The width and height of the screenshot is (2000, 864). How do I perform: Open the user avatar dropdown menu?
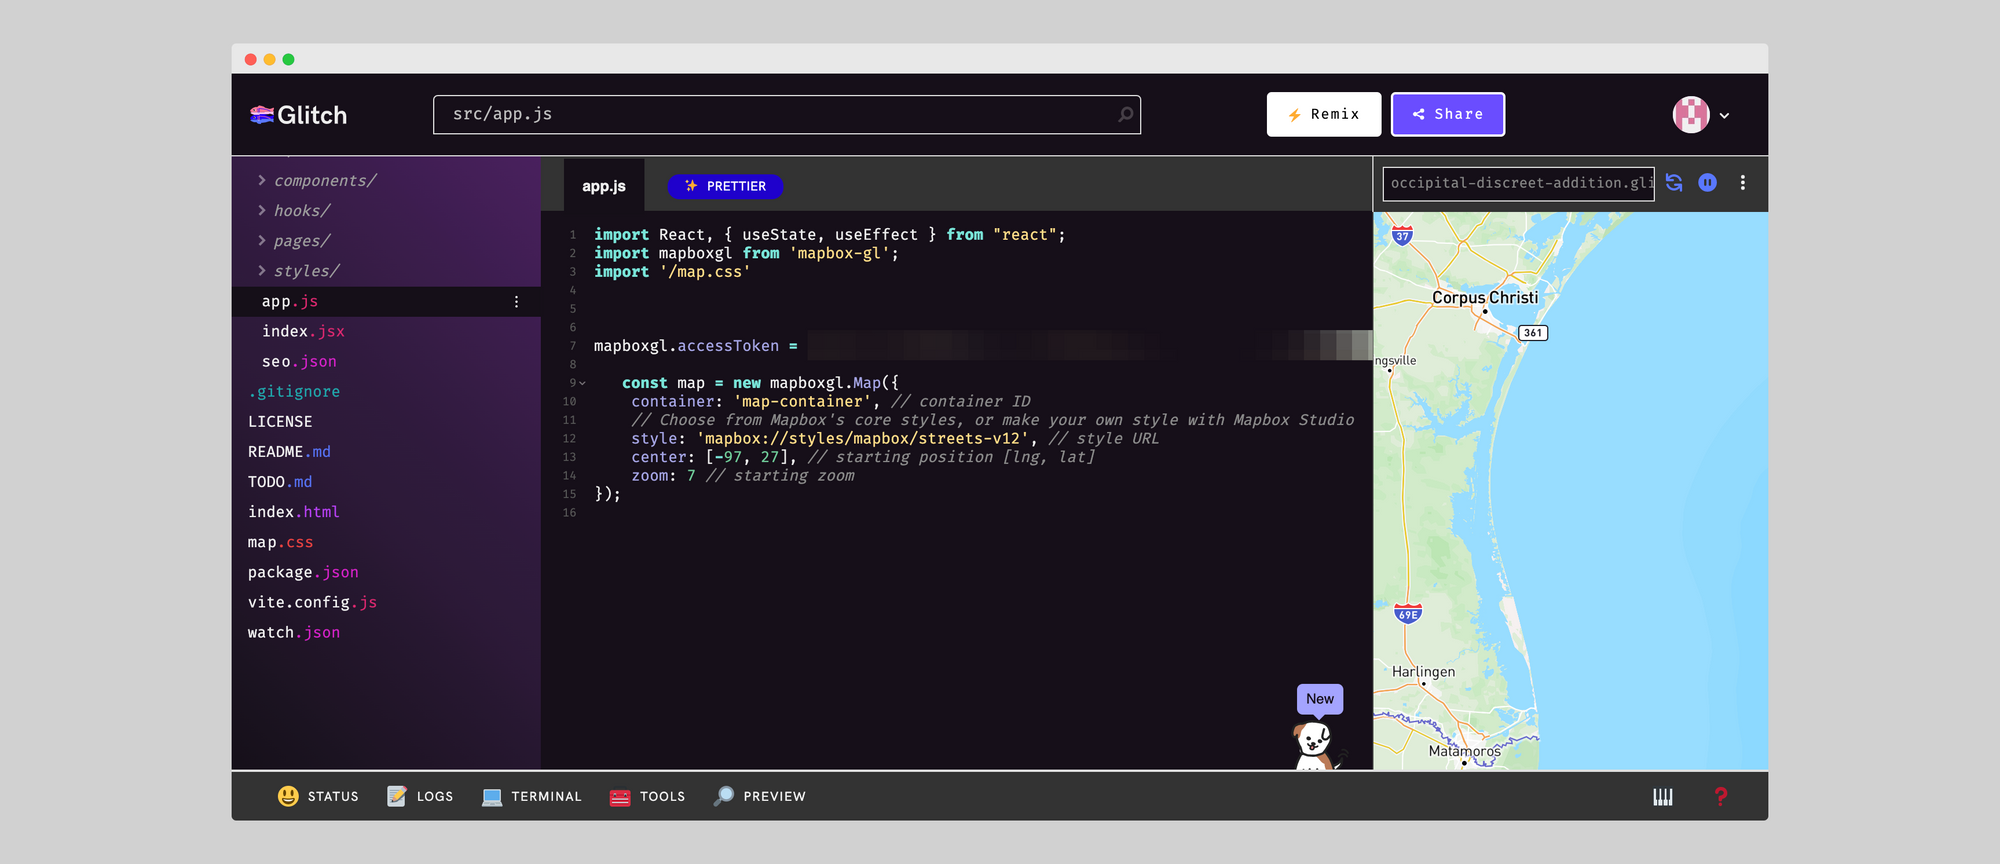point(1701,115)
